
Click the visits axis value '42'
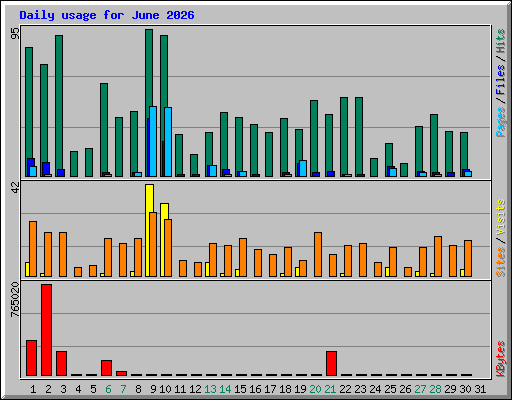point(15,187)
